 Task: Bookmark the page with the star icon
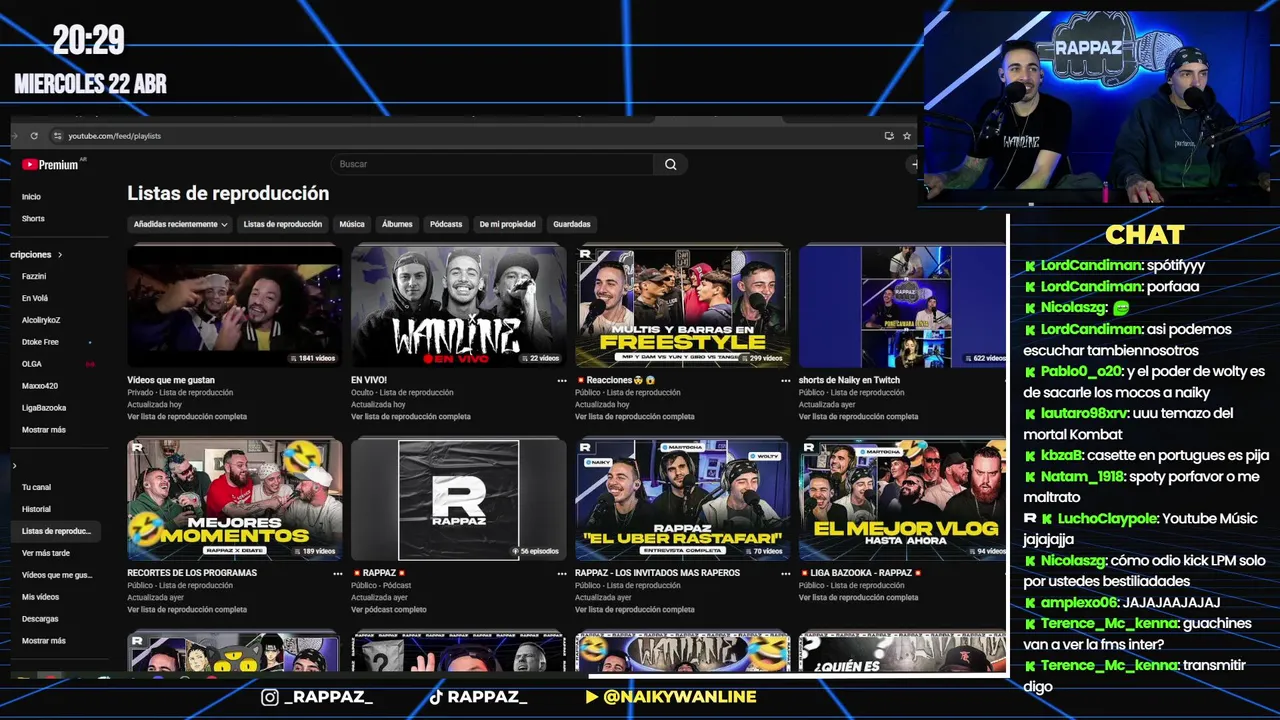(907, 136)
